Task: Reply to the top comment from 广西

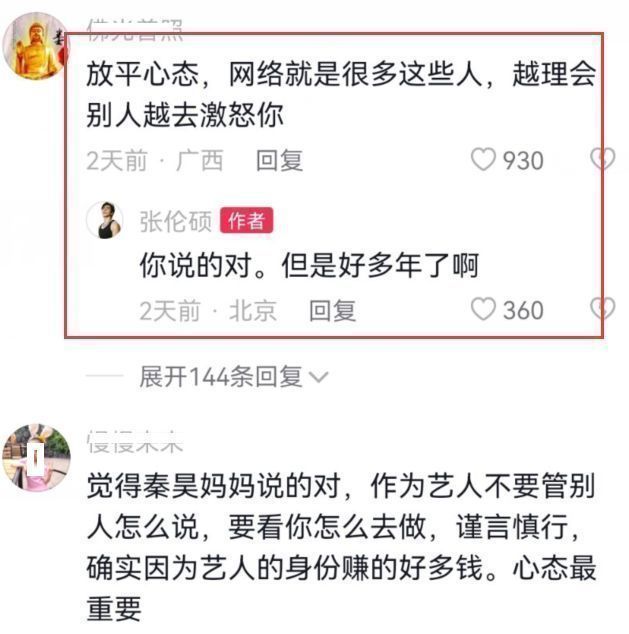Action: [280, 160]
